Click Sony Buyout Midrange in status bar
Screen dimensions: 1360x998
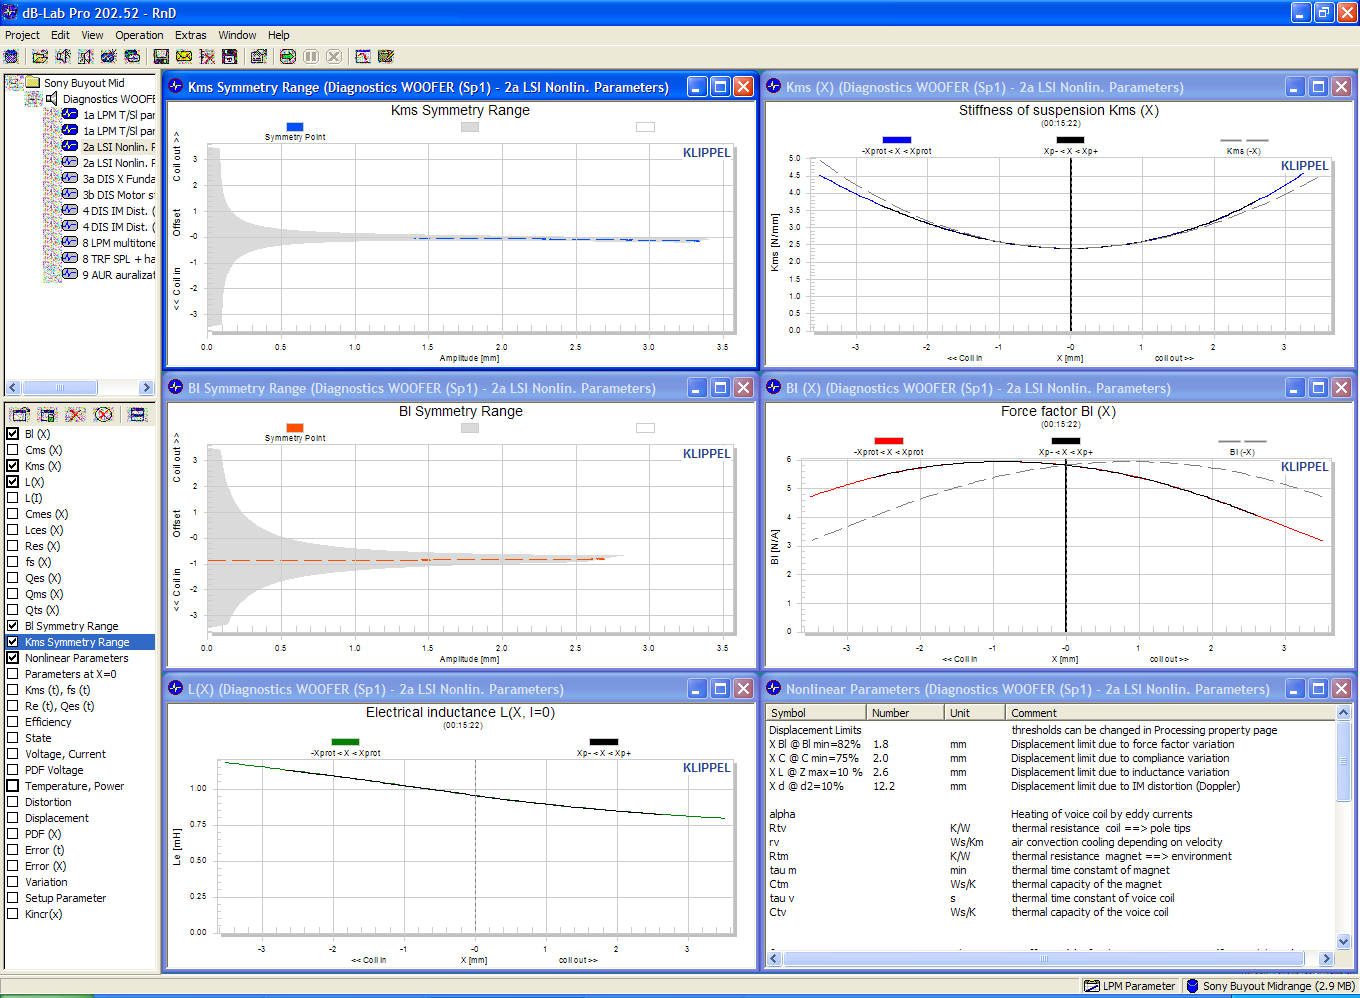(x=1270, y=986)
